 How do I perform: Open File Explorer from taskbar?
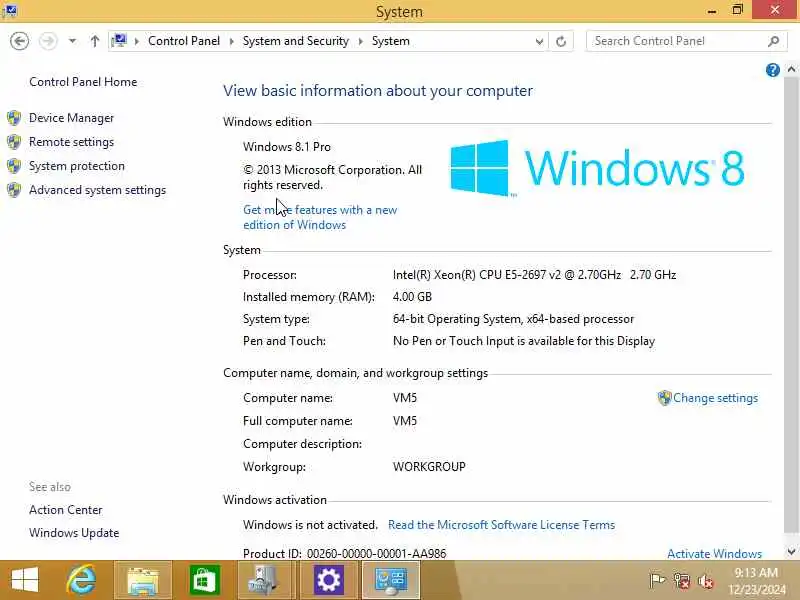(143, 580)
